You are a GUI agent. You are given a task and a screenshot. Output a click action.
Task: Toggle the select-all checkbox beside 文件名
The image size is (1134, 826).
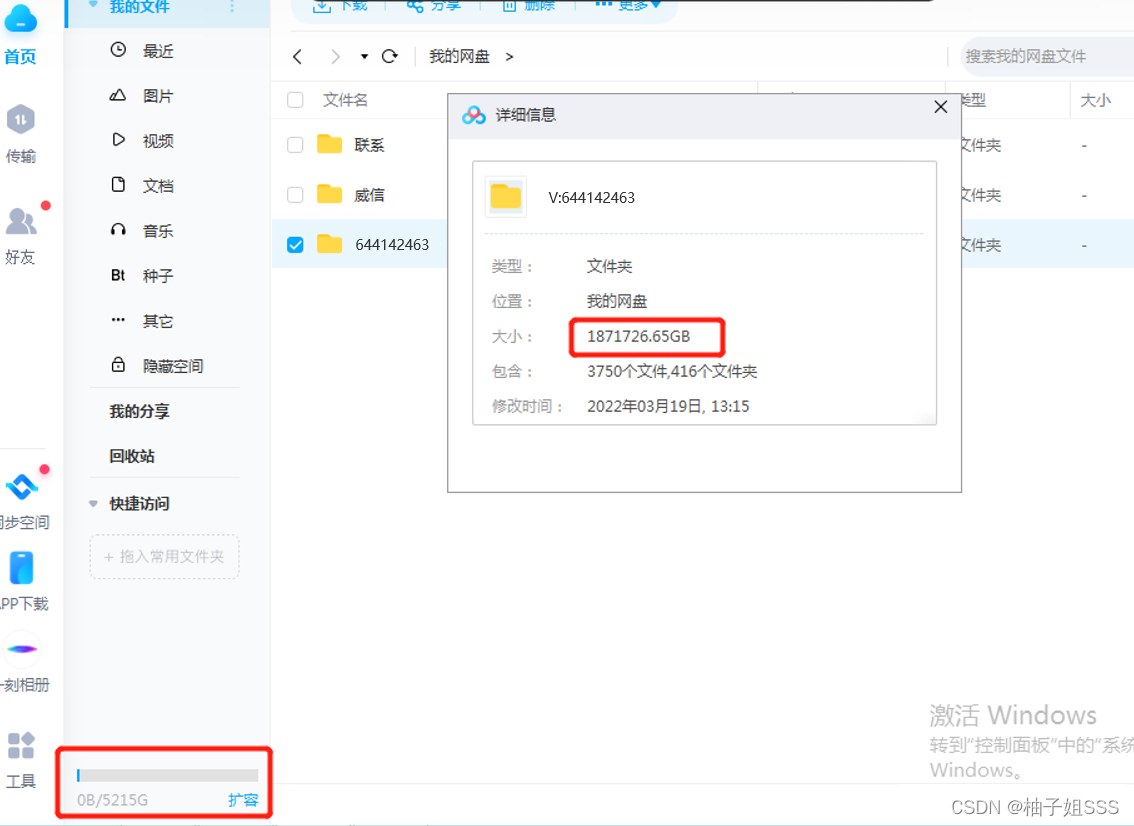pos(295,100)
